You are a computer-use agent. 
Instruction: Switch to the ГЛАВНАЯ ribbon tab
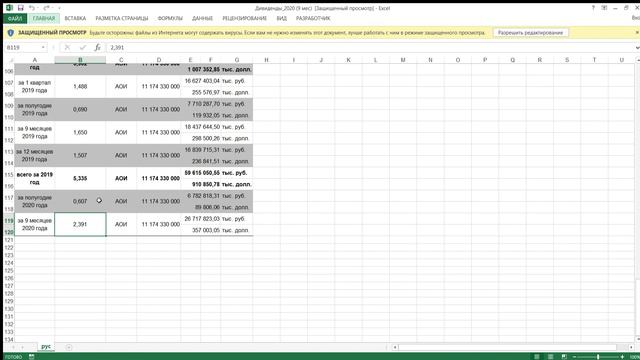tap(44, 18)
